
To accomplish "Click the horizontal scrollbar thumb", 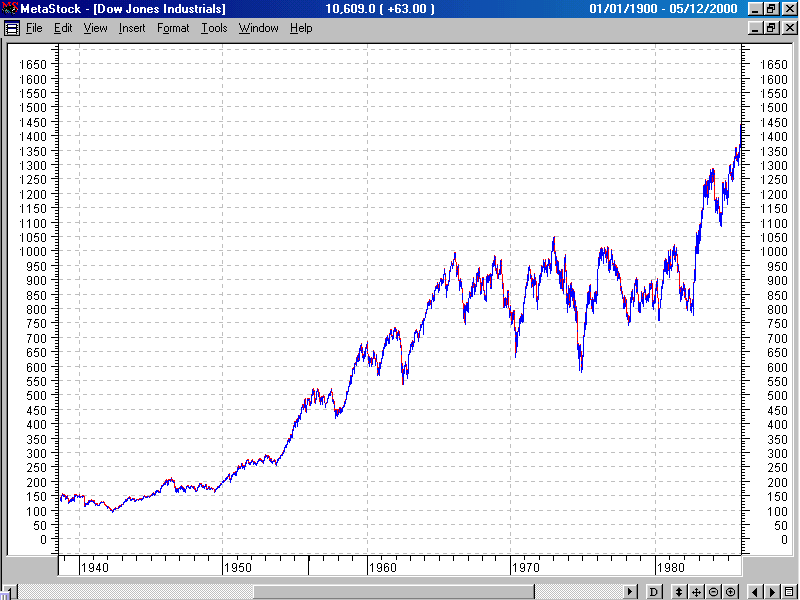I will 393,592.
